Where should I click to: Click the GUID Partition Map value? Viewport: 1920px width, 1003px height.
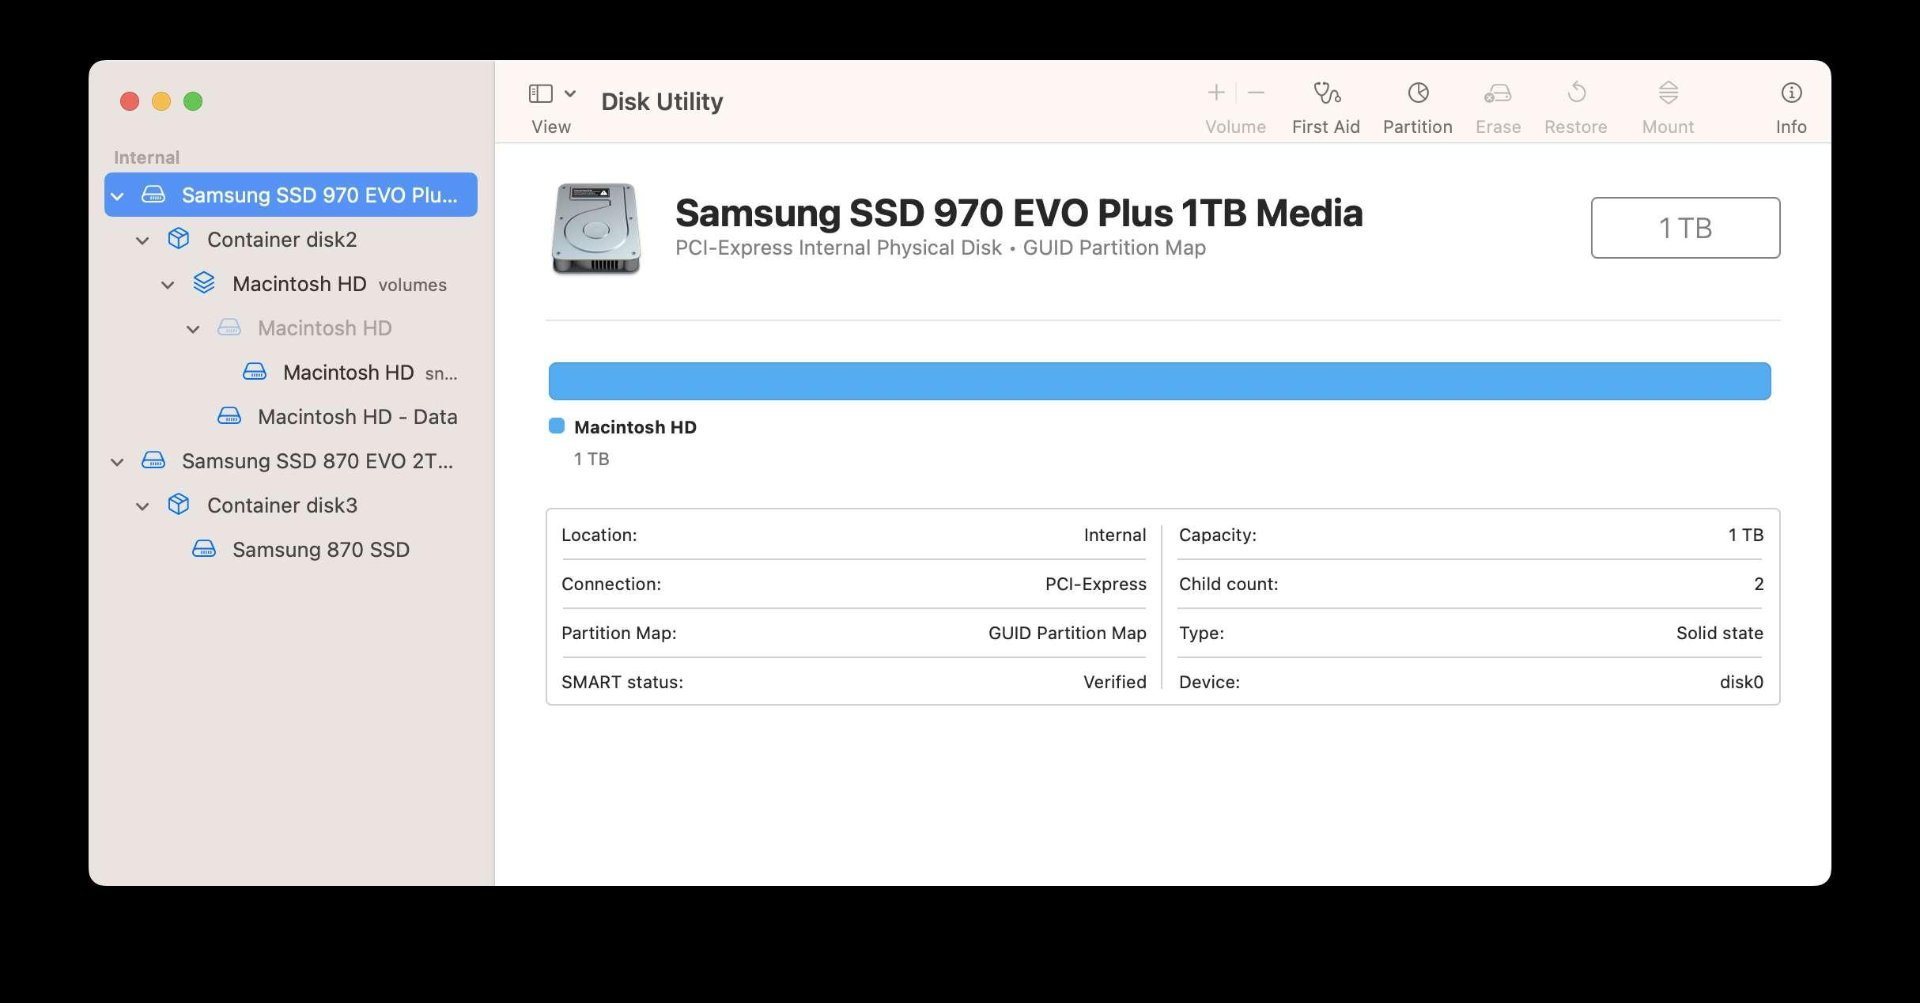tap(1067, 633)
